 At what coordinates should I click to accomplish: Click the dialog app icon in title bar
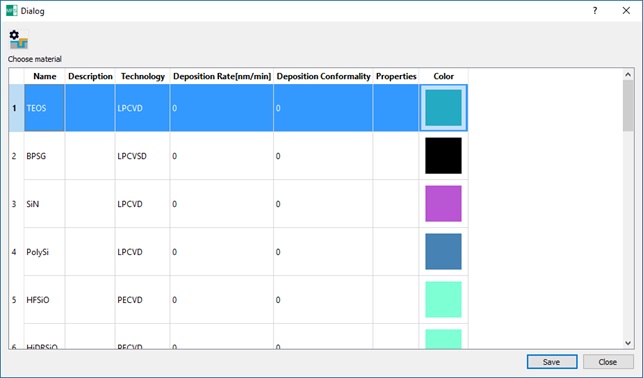(11, 11)
